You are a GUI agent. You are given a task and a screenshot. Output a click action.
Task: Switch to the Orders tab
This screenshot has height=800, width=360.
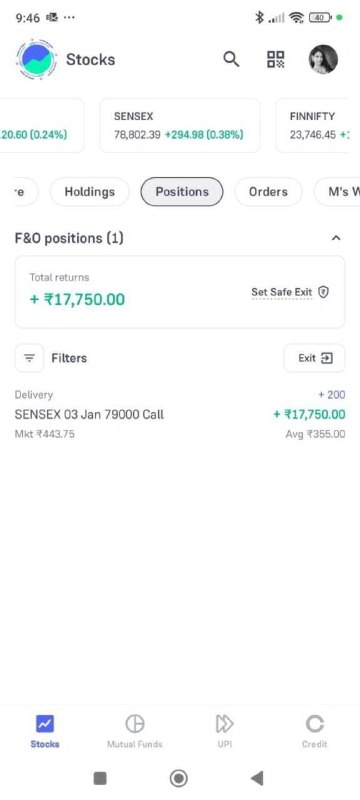268,192
